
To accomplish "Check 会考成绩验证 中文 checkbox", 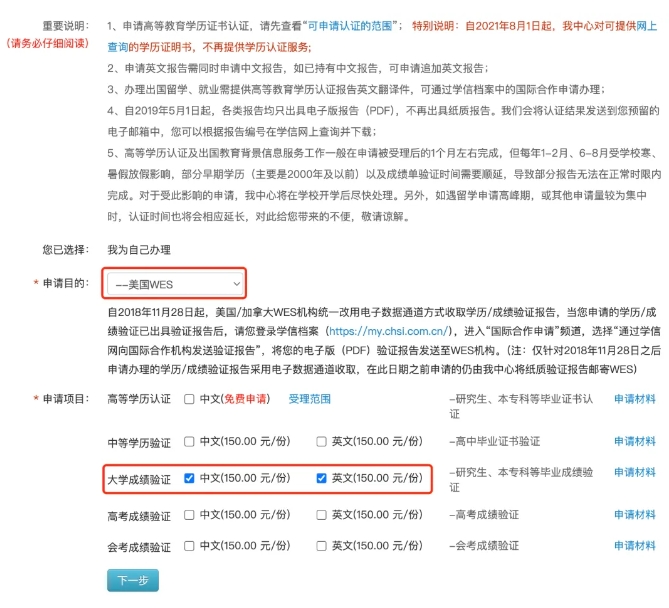I will 189,546.
